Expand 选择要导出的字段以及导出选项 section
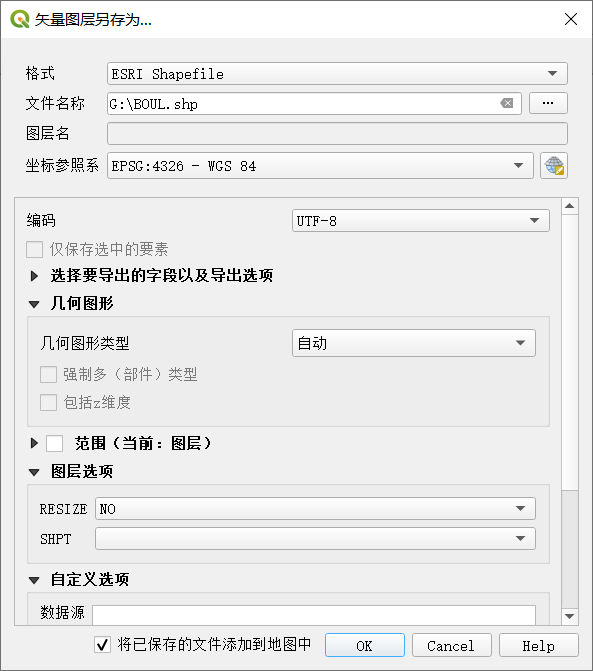 (34, 276)
